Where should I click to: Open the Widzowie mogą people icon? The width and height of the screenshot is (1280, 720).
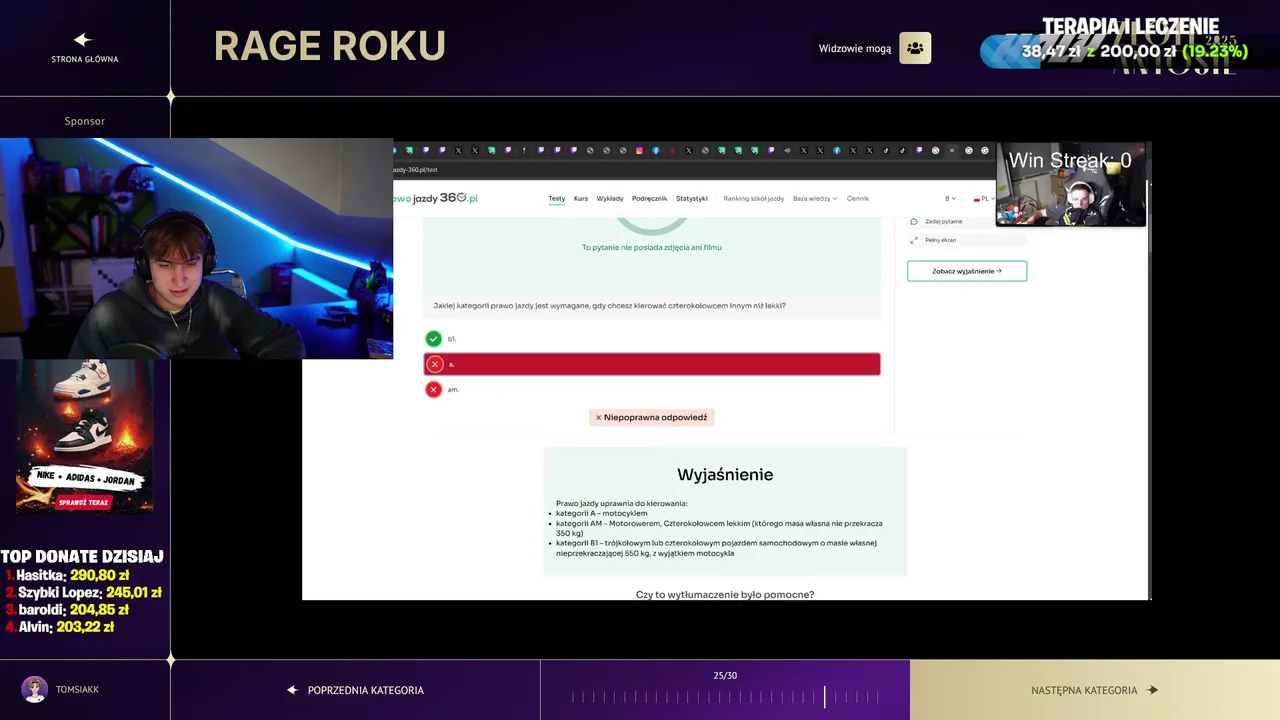915,48
